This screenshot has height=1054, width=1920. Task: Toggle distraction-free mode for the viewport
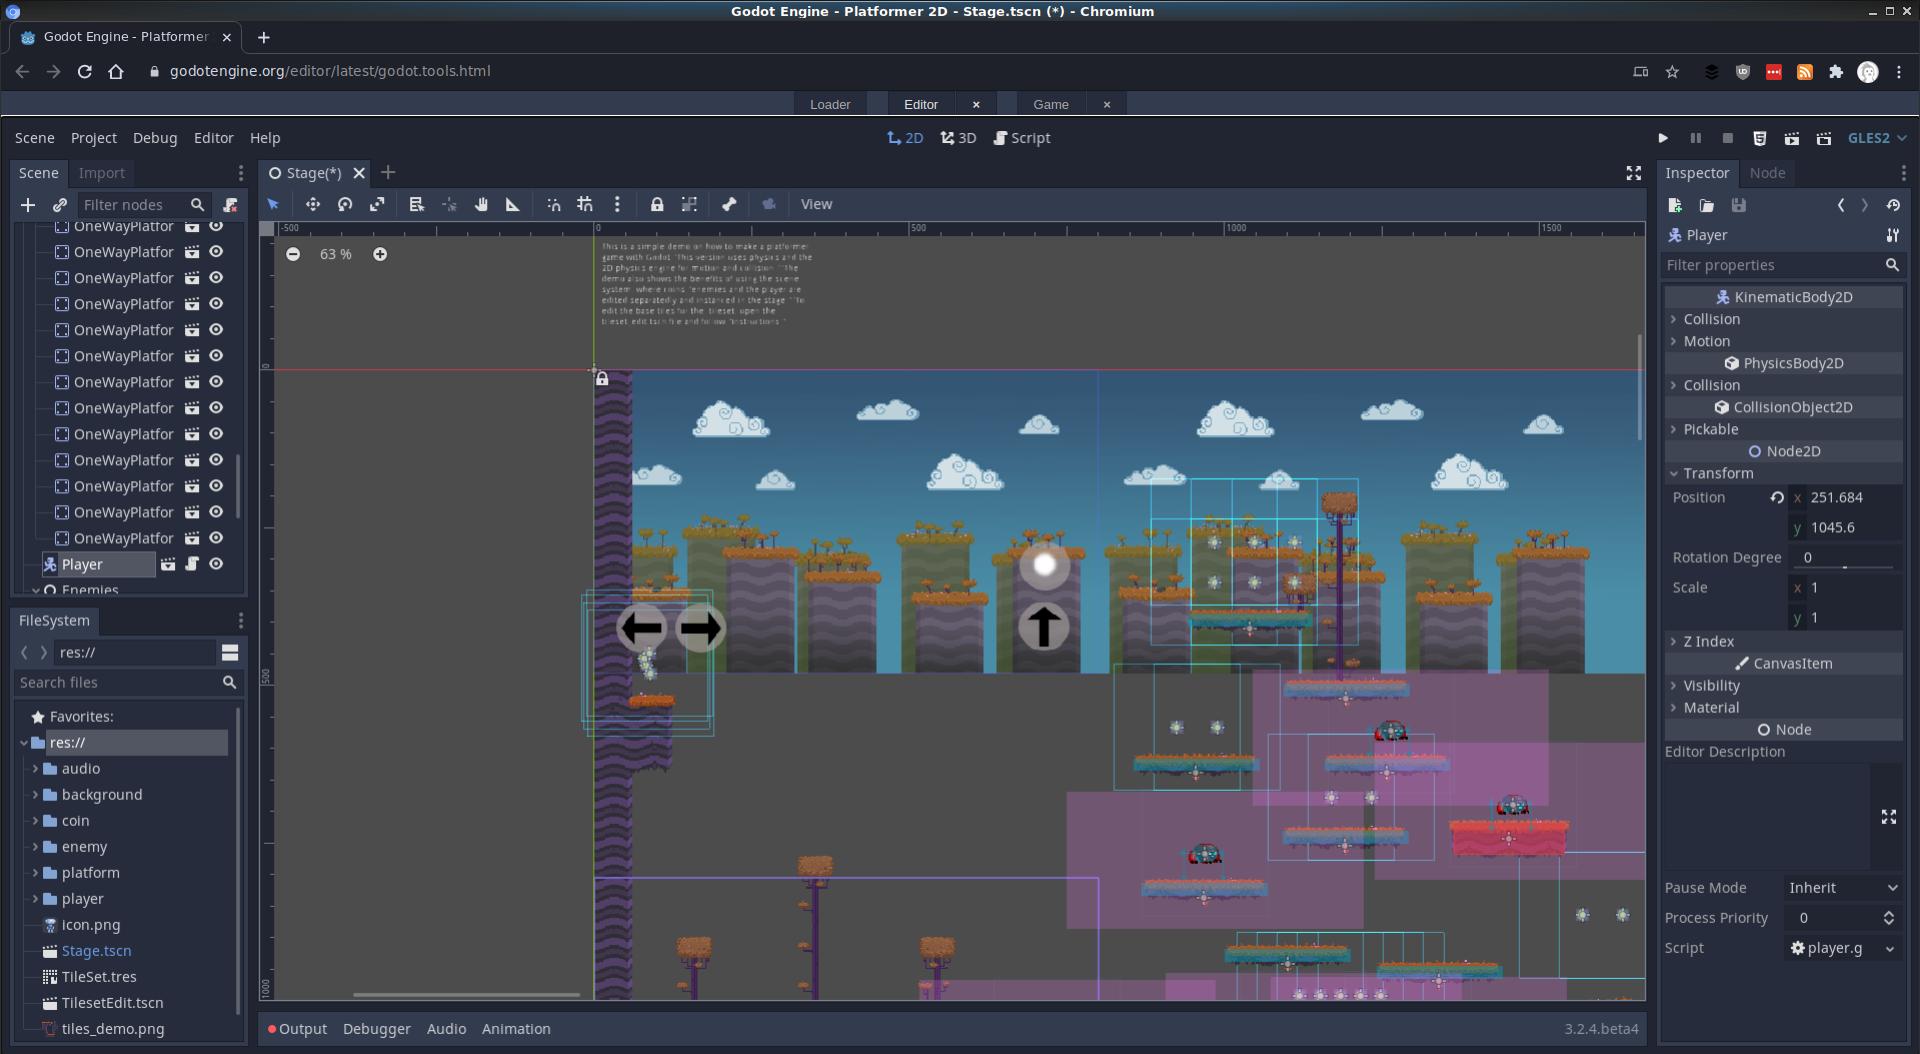point(1634,173)
